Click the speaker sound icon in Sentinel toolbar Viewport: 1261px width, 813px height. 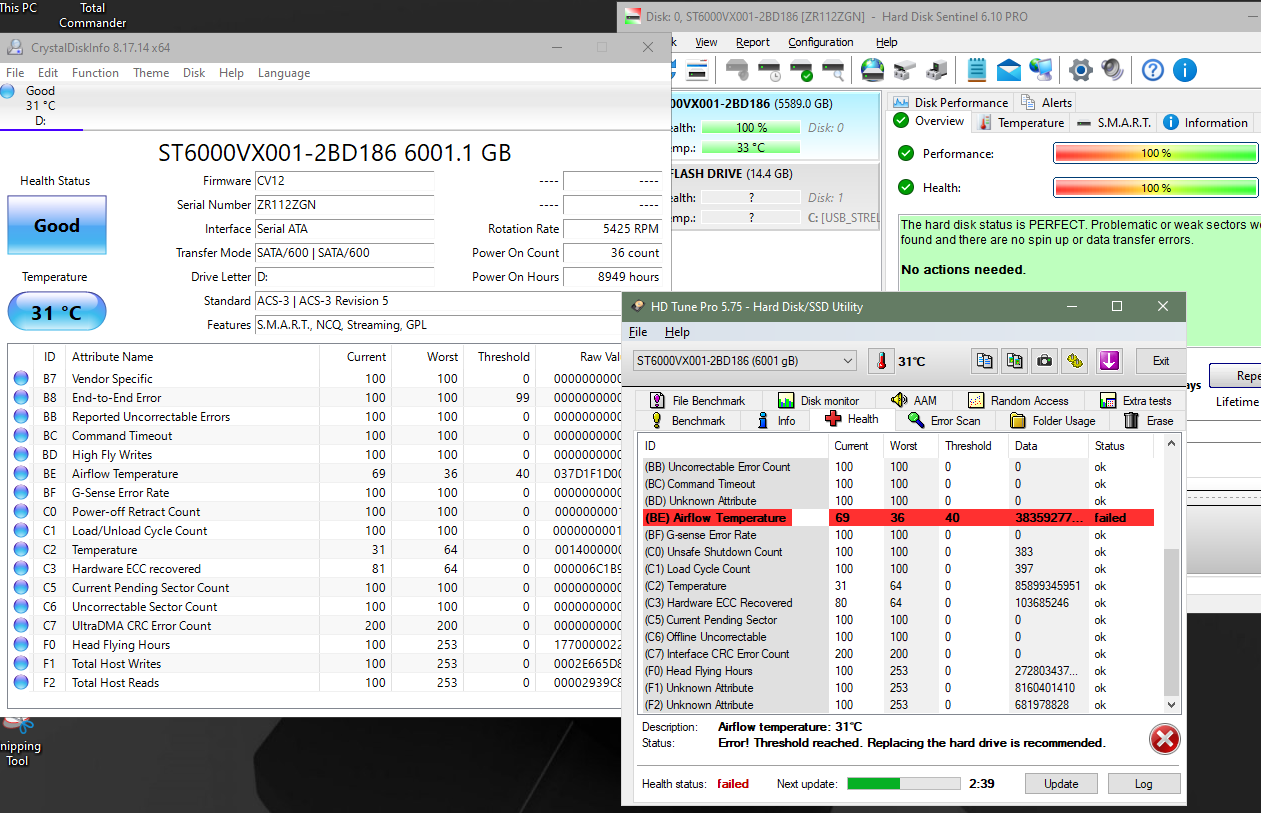(1112, 69)
